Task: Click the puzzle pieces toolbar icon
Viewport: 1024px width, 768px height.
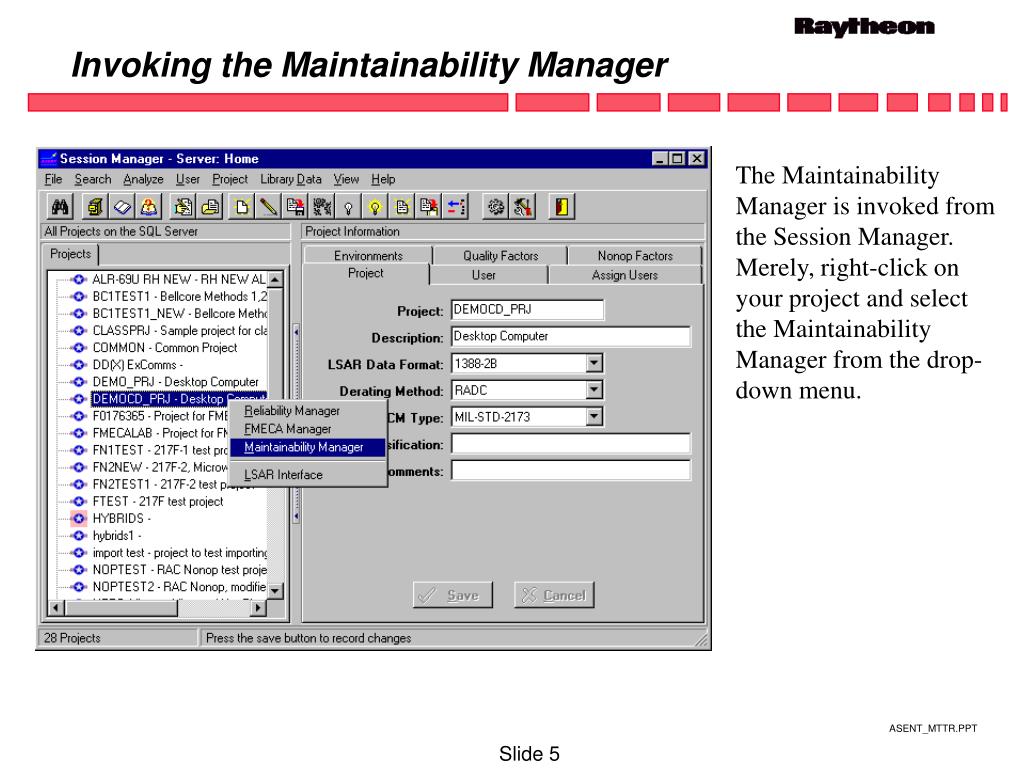Action: [322, 207]
